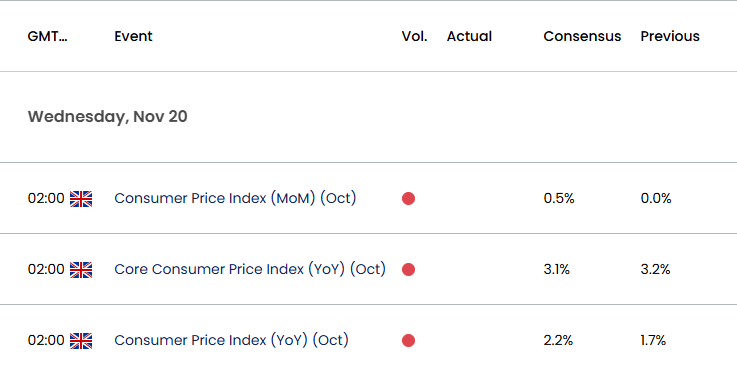Click UK flag beside Consumer Price Index (YoY)

pos(81,341)
